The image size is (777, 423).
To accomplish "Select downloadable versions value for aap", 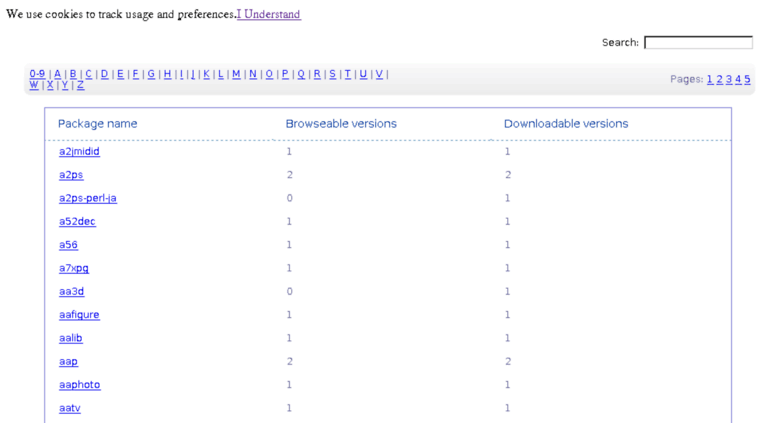I will pyautogui.click(x=508, y=361).
